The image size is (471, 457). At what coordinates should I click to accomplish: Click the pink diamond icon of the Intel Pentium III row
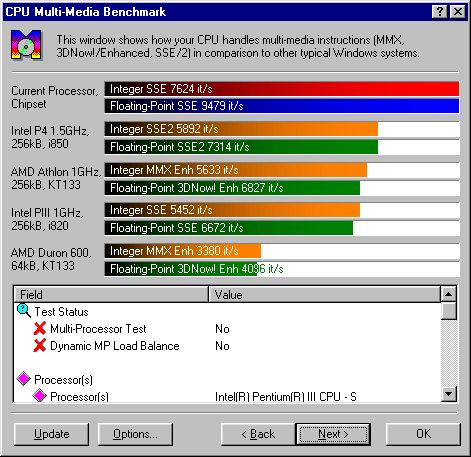click(40, 396)
